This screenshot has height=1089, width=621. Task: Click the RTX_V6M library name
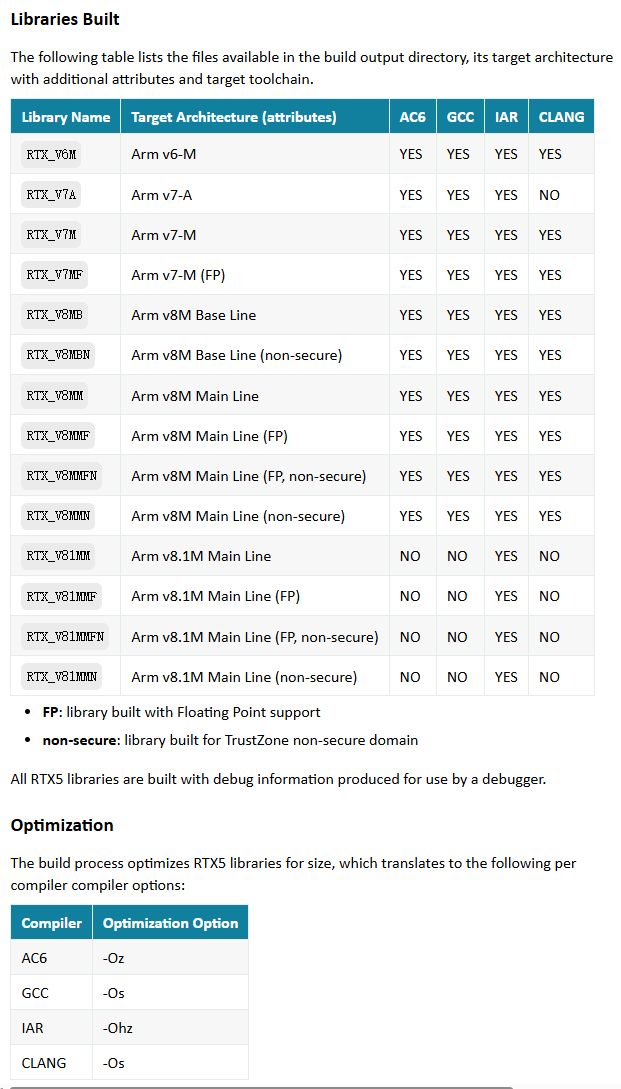point(51,154)
